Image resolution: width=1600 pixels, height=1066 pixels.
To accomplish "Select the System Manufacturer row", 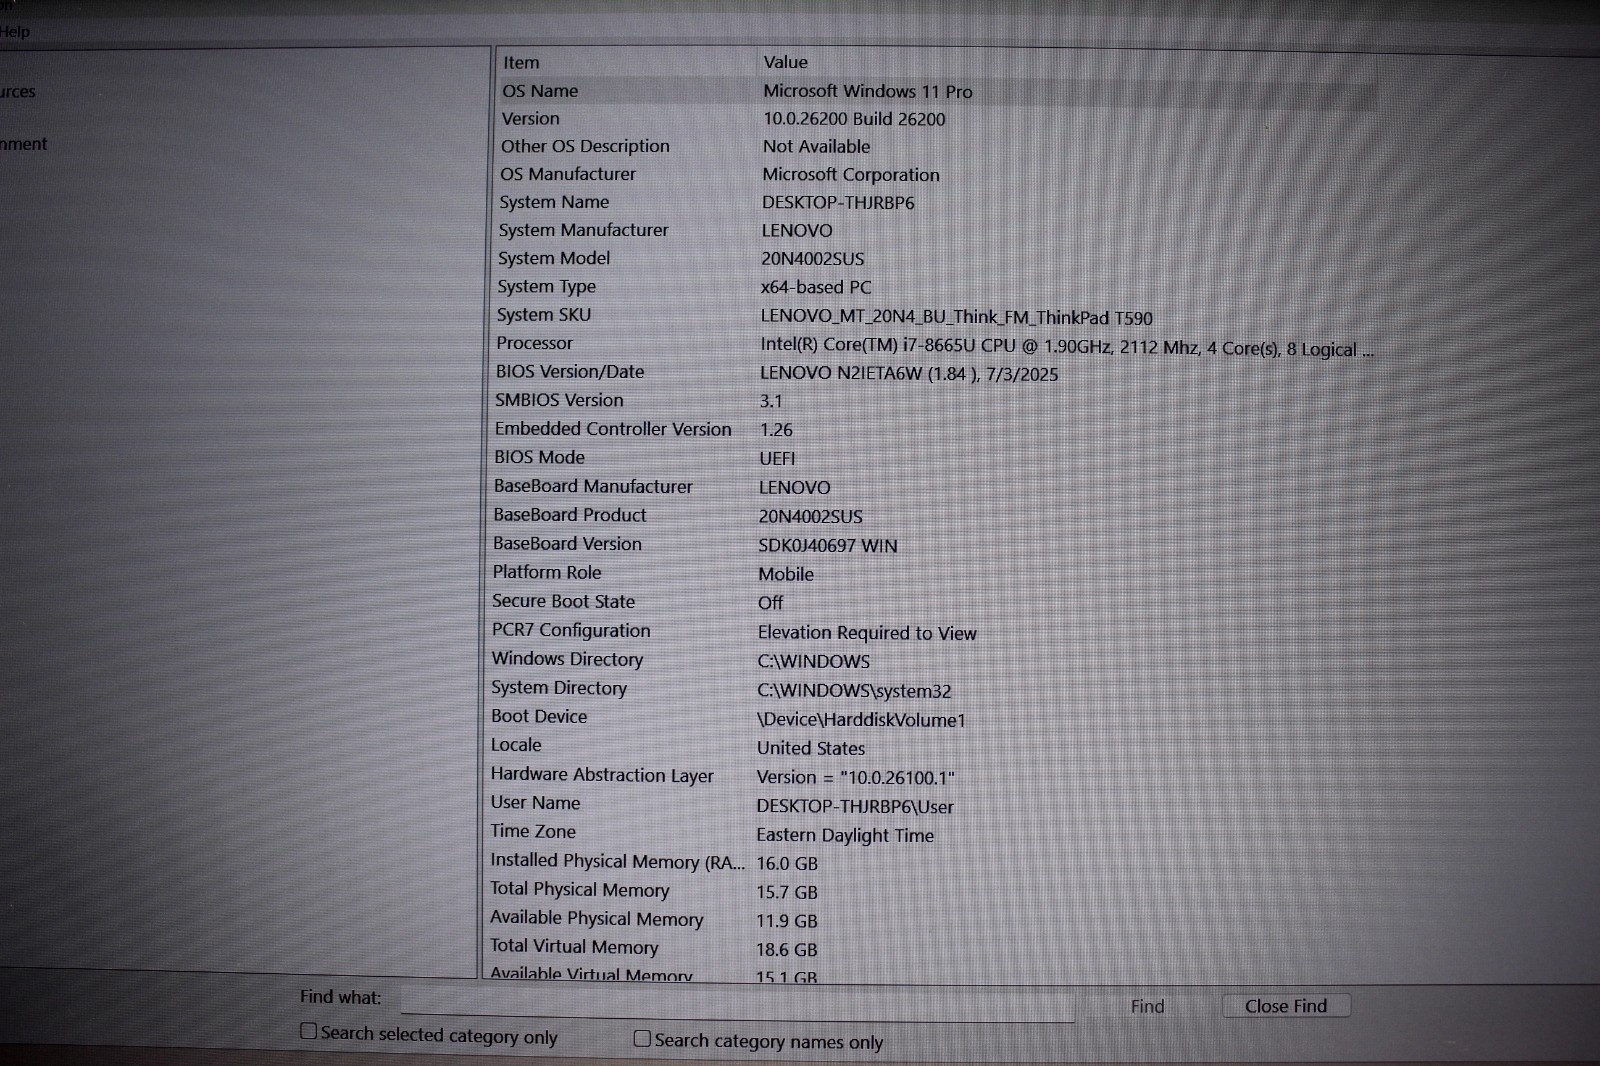I will tap(937, 230).
